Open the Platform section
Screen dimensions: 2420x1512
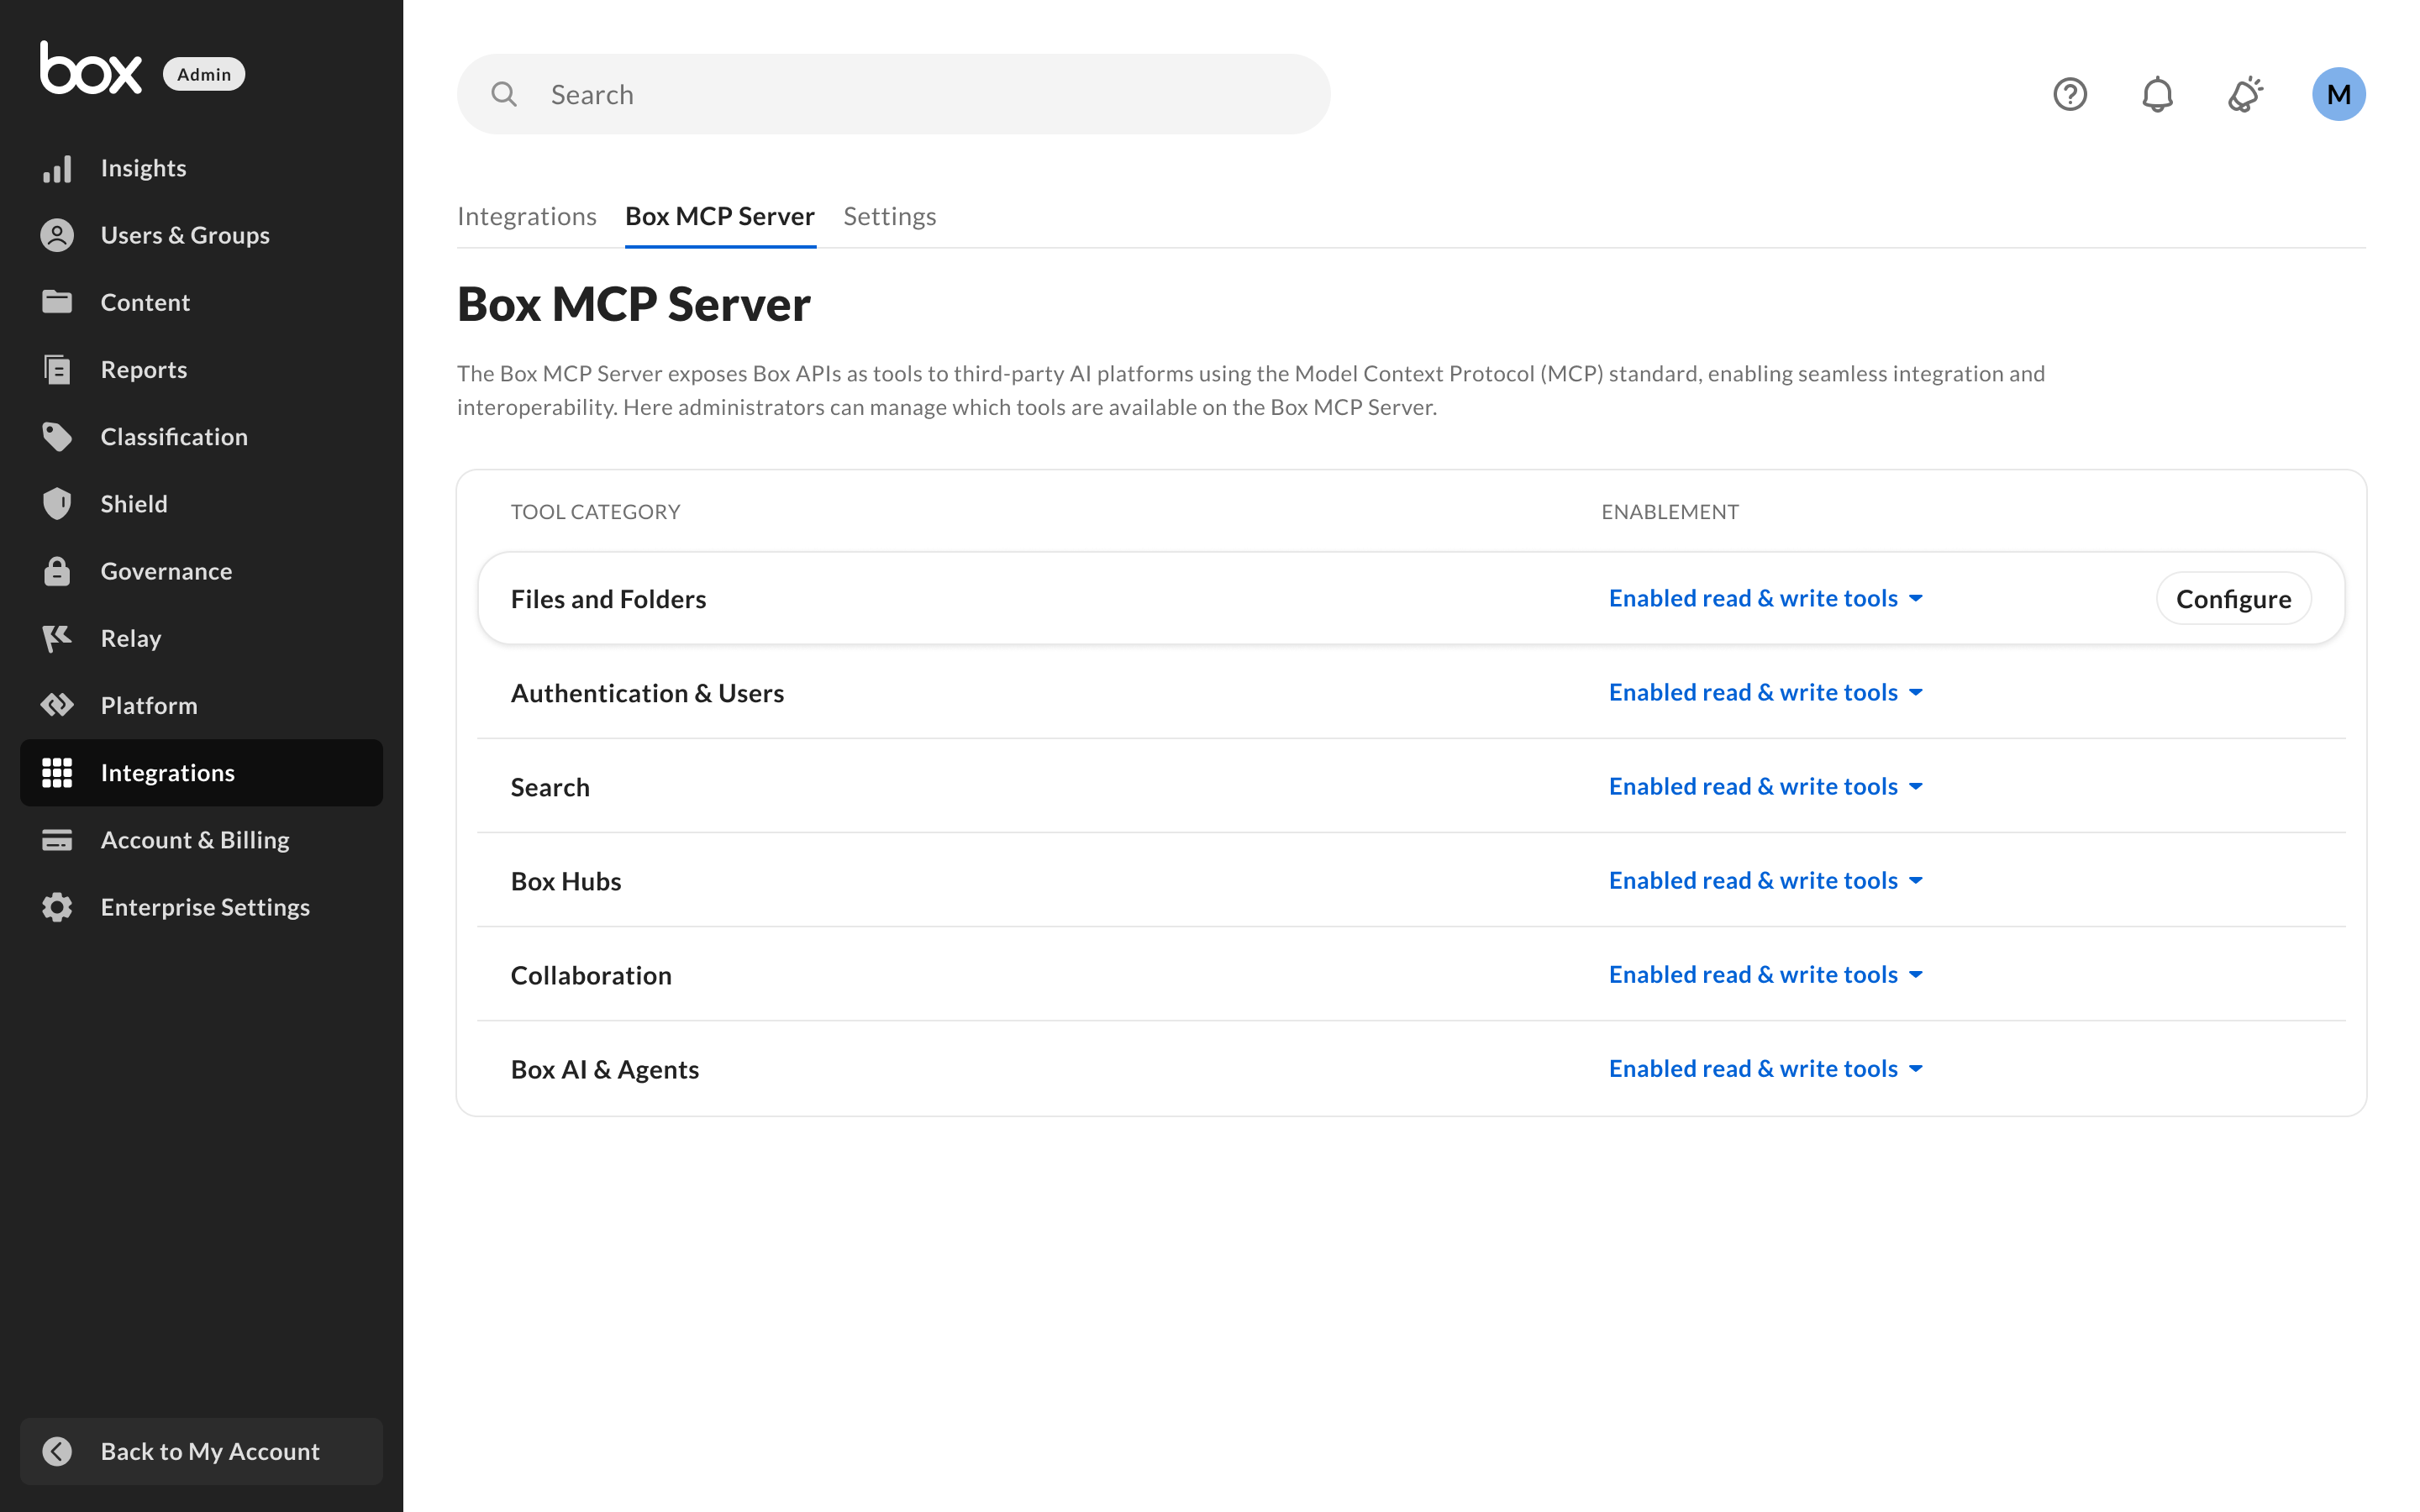[149, 705]
